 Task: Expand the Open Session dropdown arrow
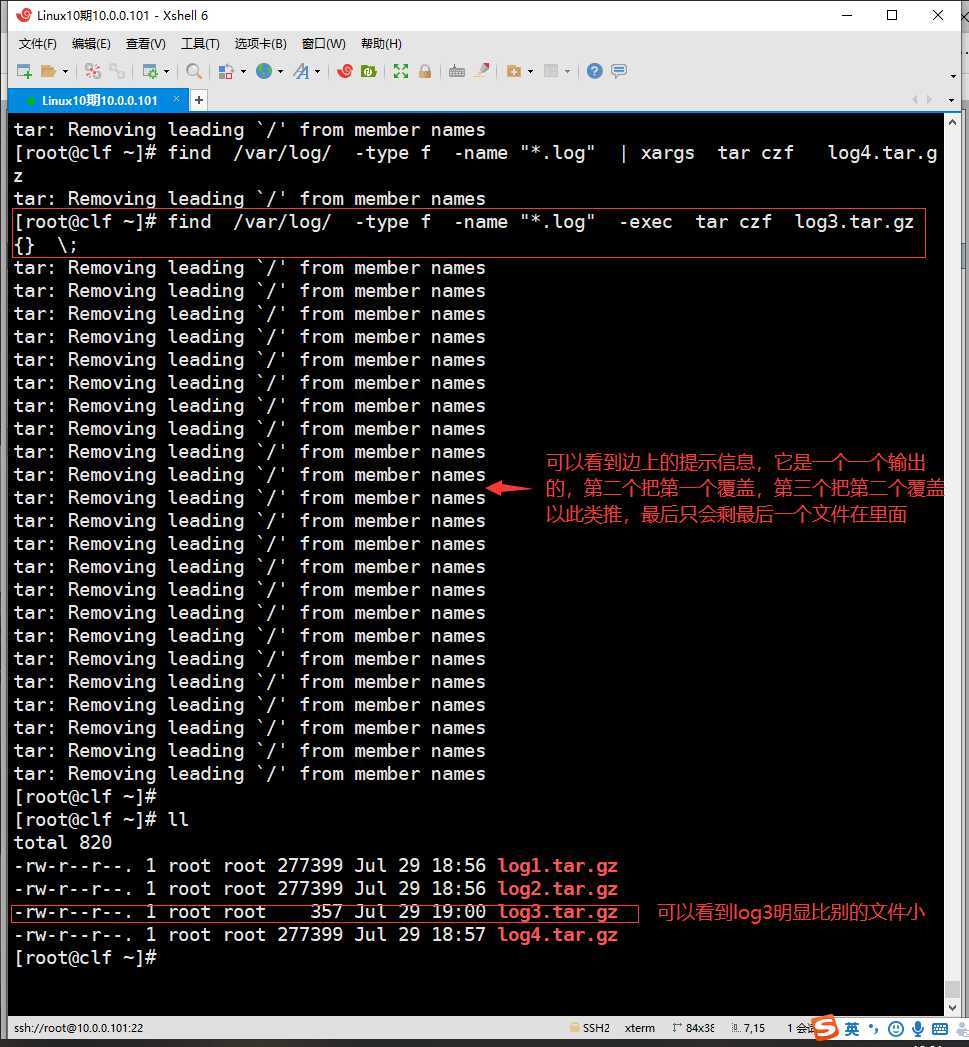tap(65, 71)
